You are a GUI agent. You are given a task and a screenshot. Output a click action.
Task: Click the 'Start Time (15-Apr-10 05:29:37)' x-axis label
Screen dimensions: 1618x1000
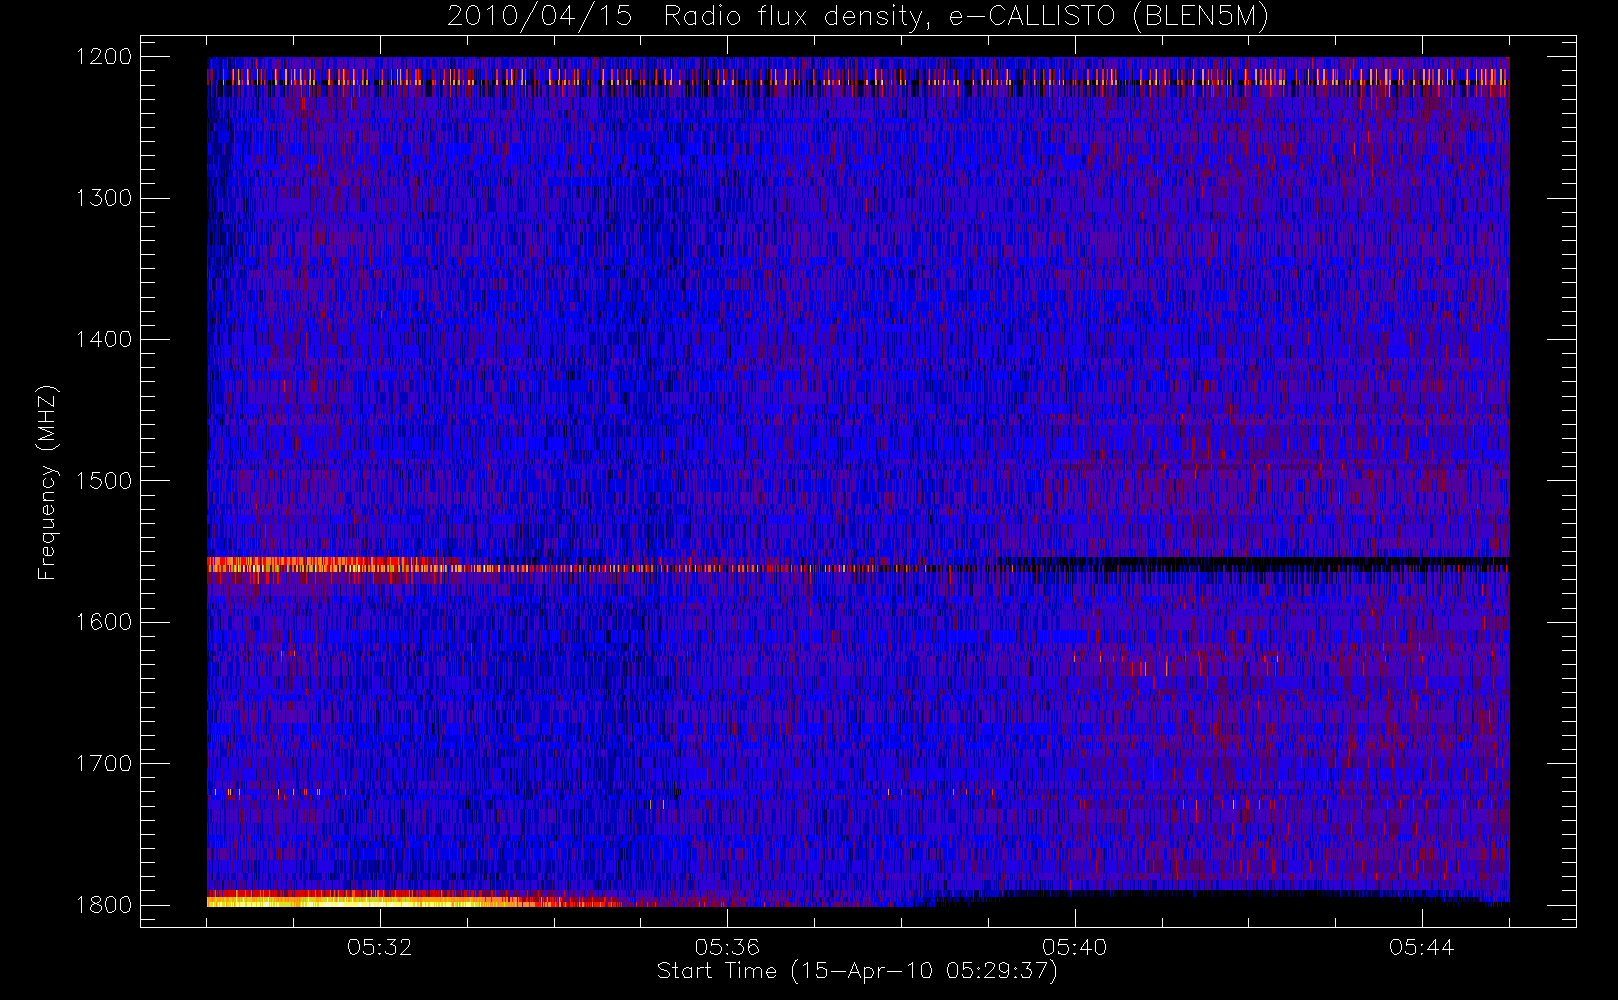tap(857, 971)
